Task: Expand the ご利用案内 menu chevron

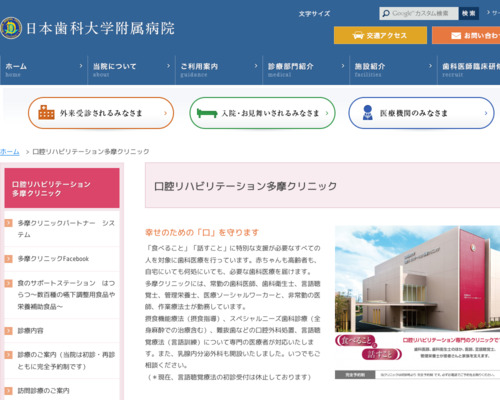Action: click(x=256, y=66)
